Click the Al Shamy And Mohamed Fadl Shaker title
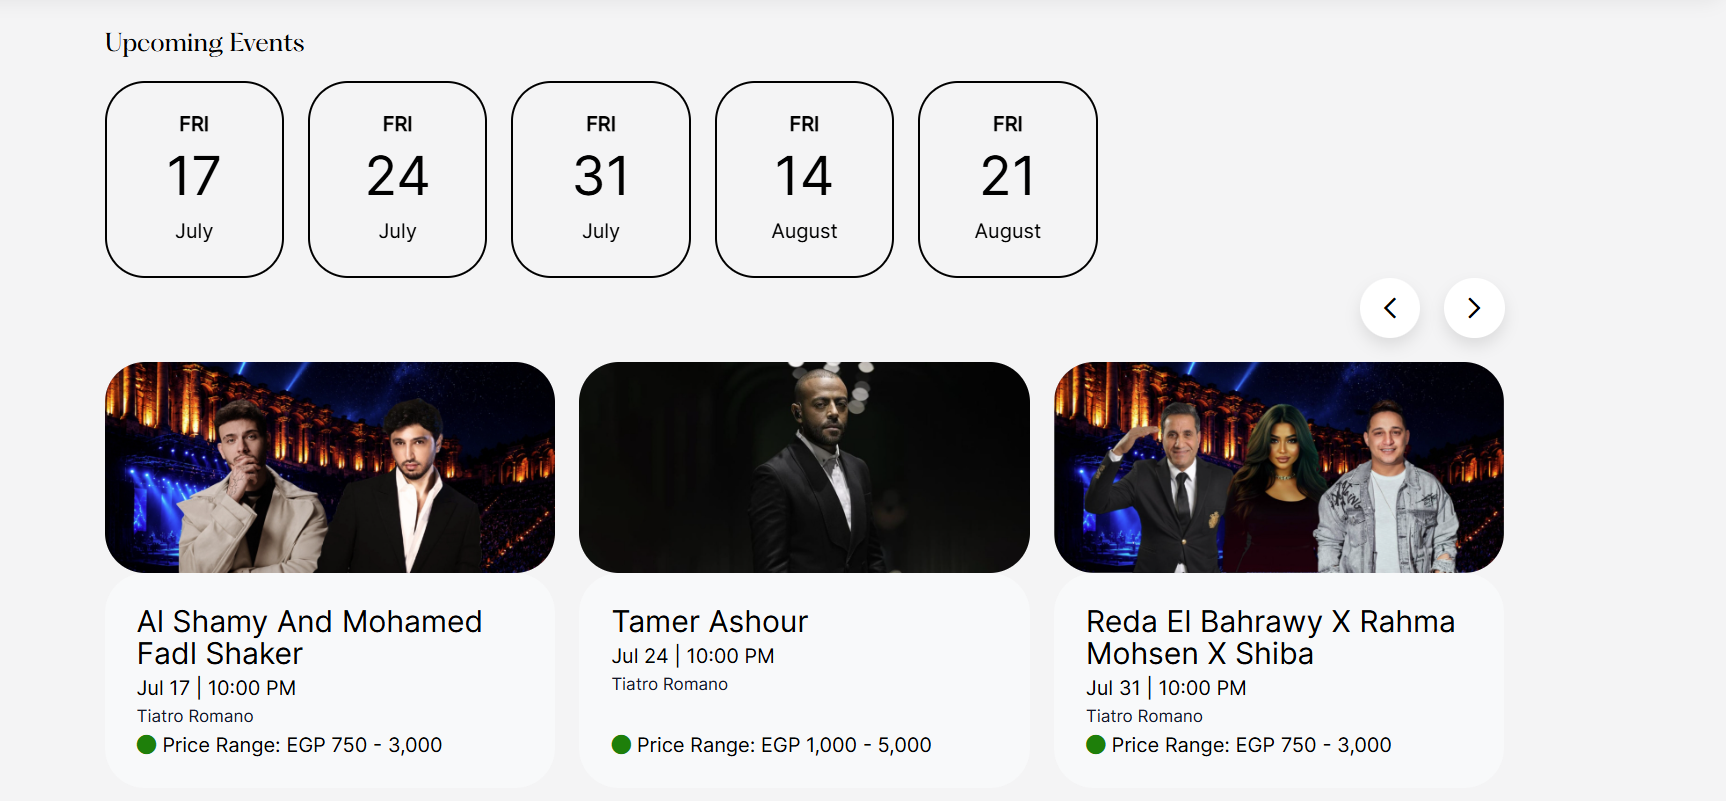This screenshot has width=1726, height=801. (310, 637)
